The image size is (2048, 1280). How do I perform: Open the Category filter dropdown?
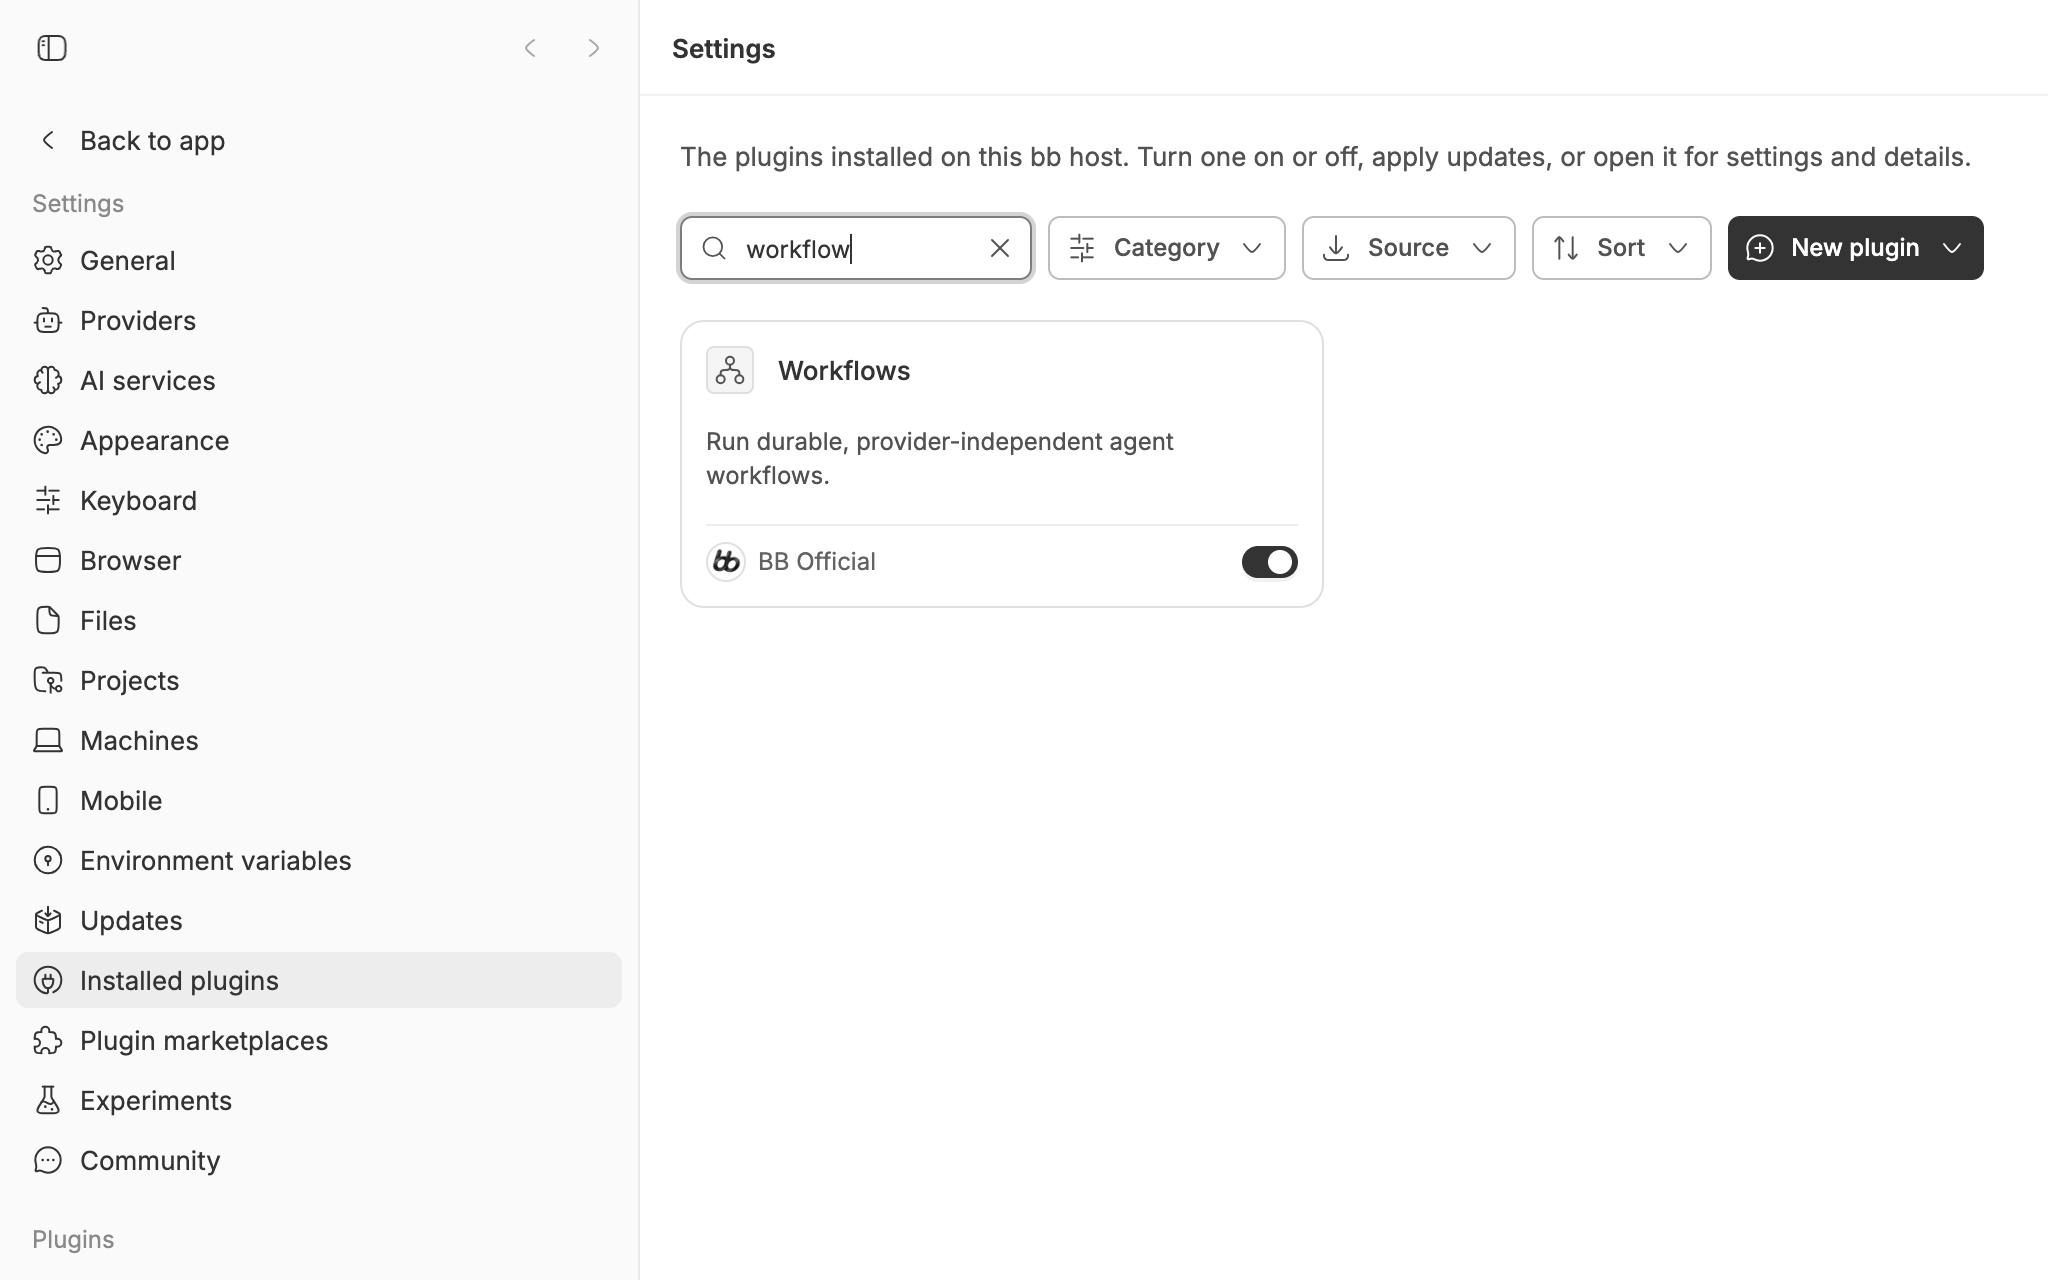pos(1167,248)
